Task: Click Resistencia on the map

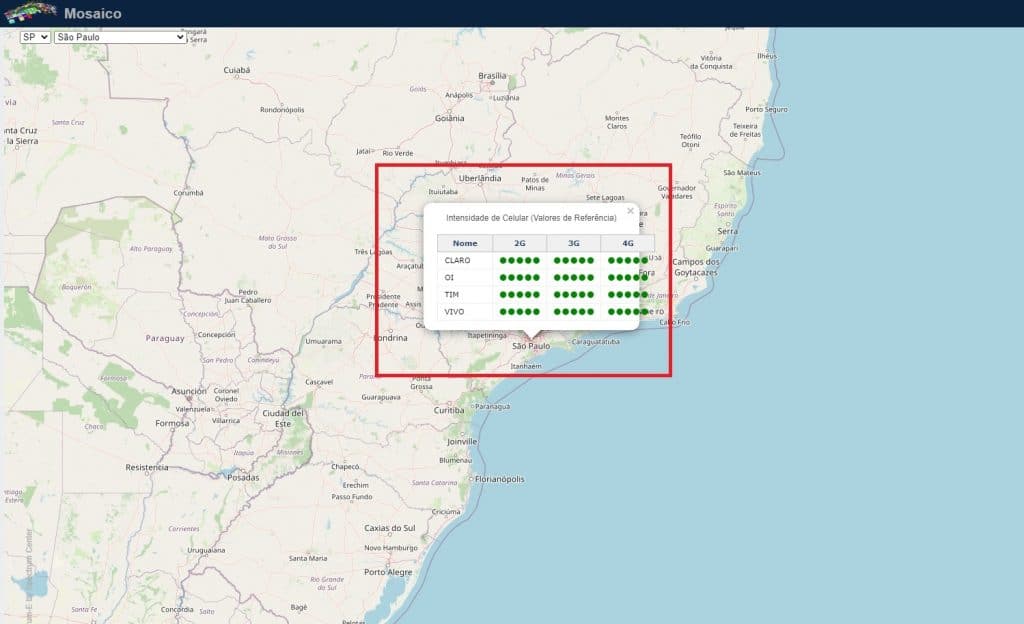Action: 147,467
